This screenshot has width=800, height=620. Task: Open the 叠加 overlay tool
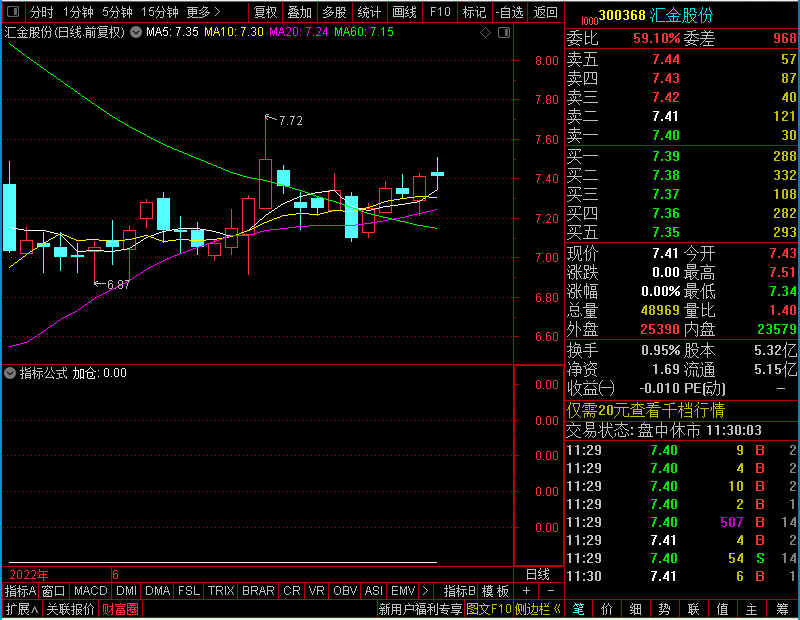coord(299,12)
